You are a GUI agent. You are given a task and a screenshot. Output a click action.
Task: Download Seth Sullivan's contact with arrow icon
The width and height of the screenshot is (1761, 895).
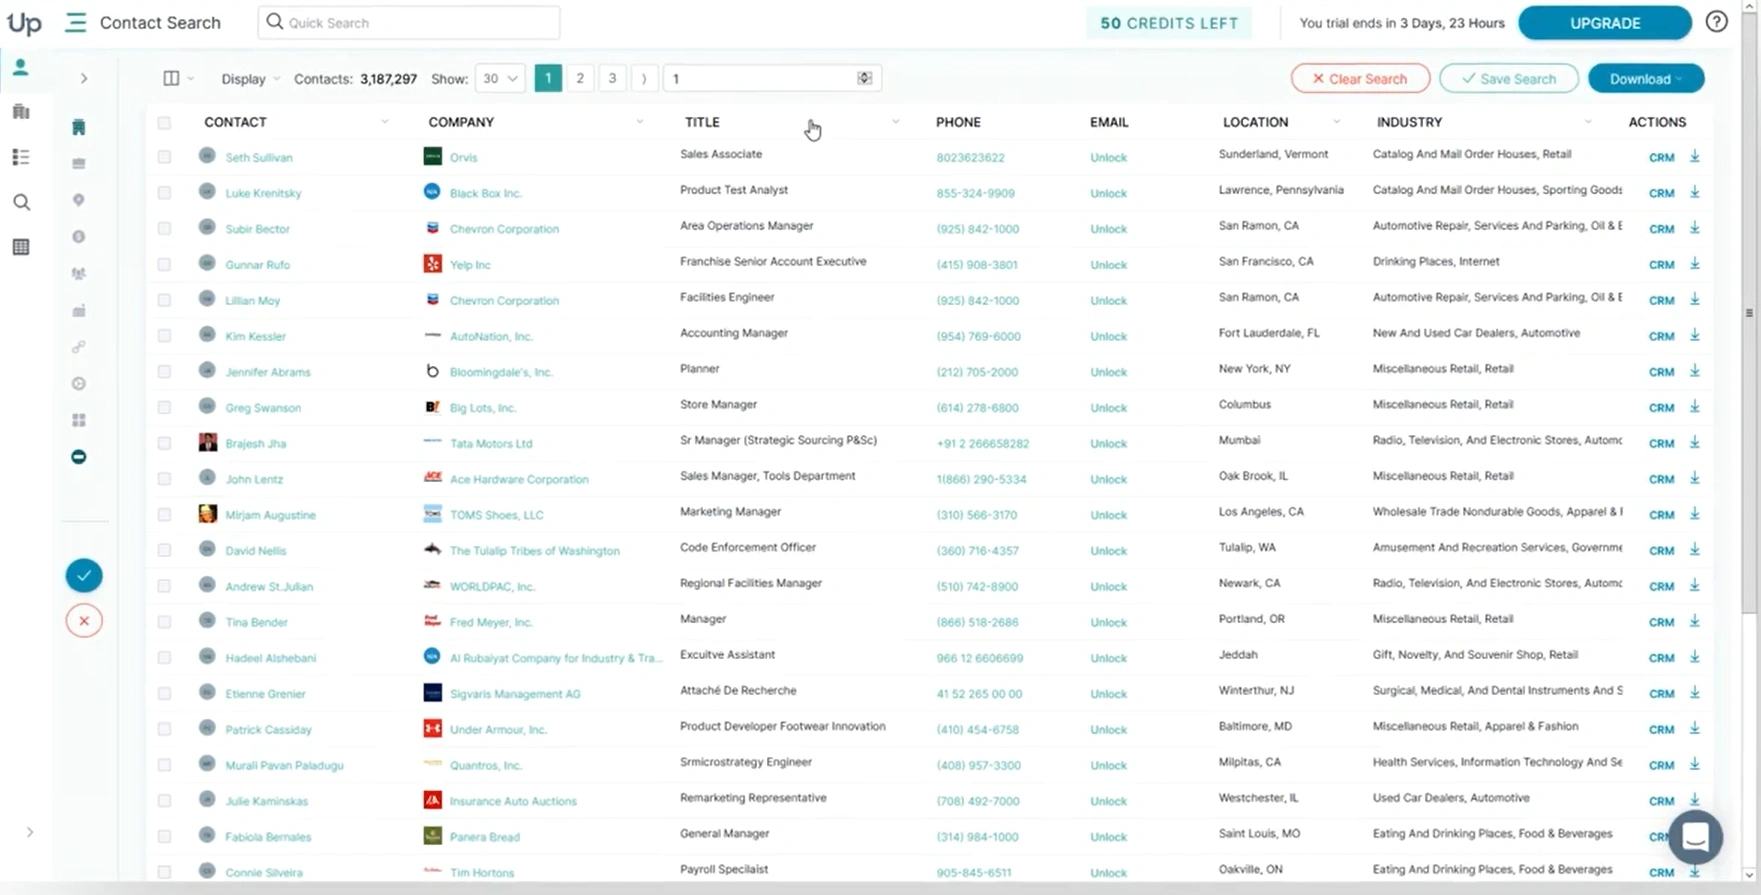[1695, 156]
